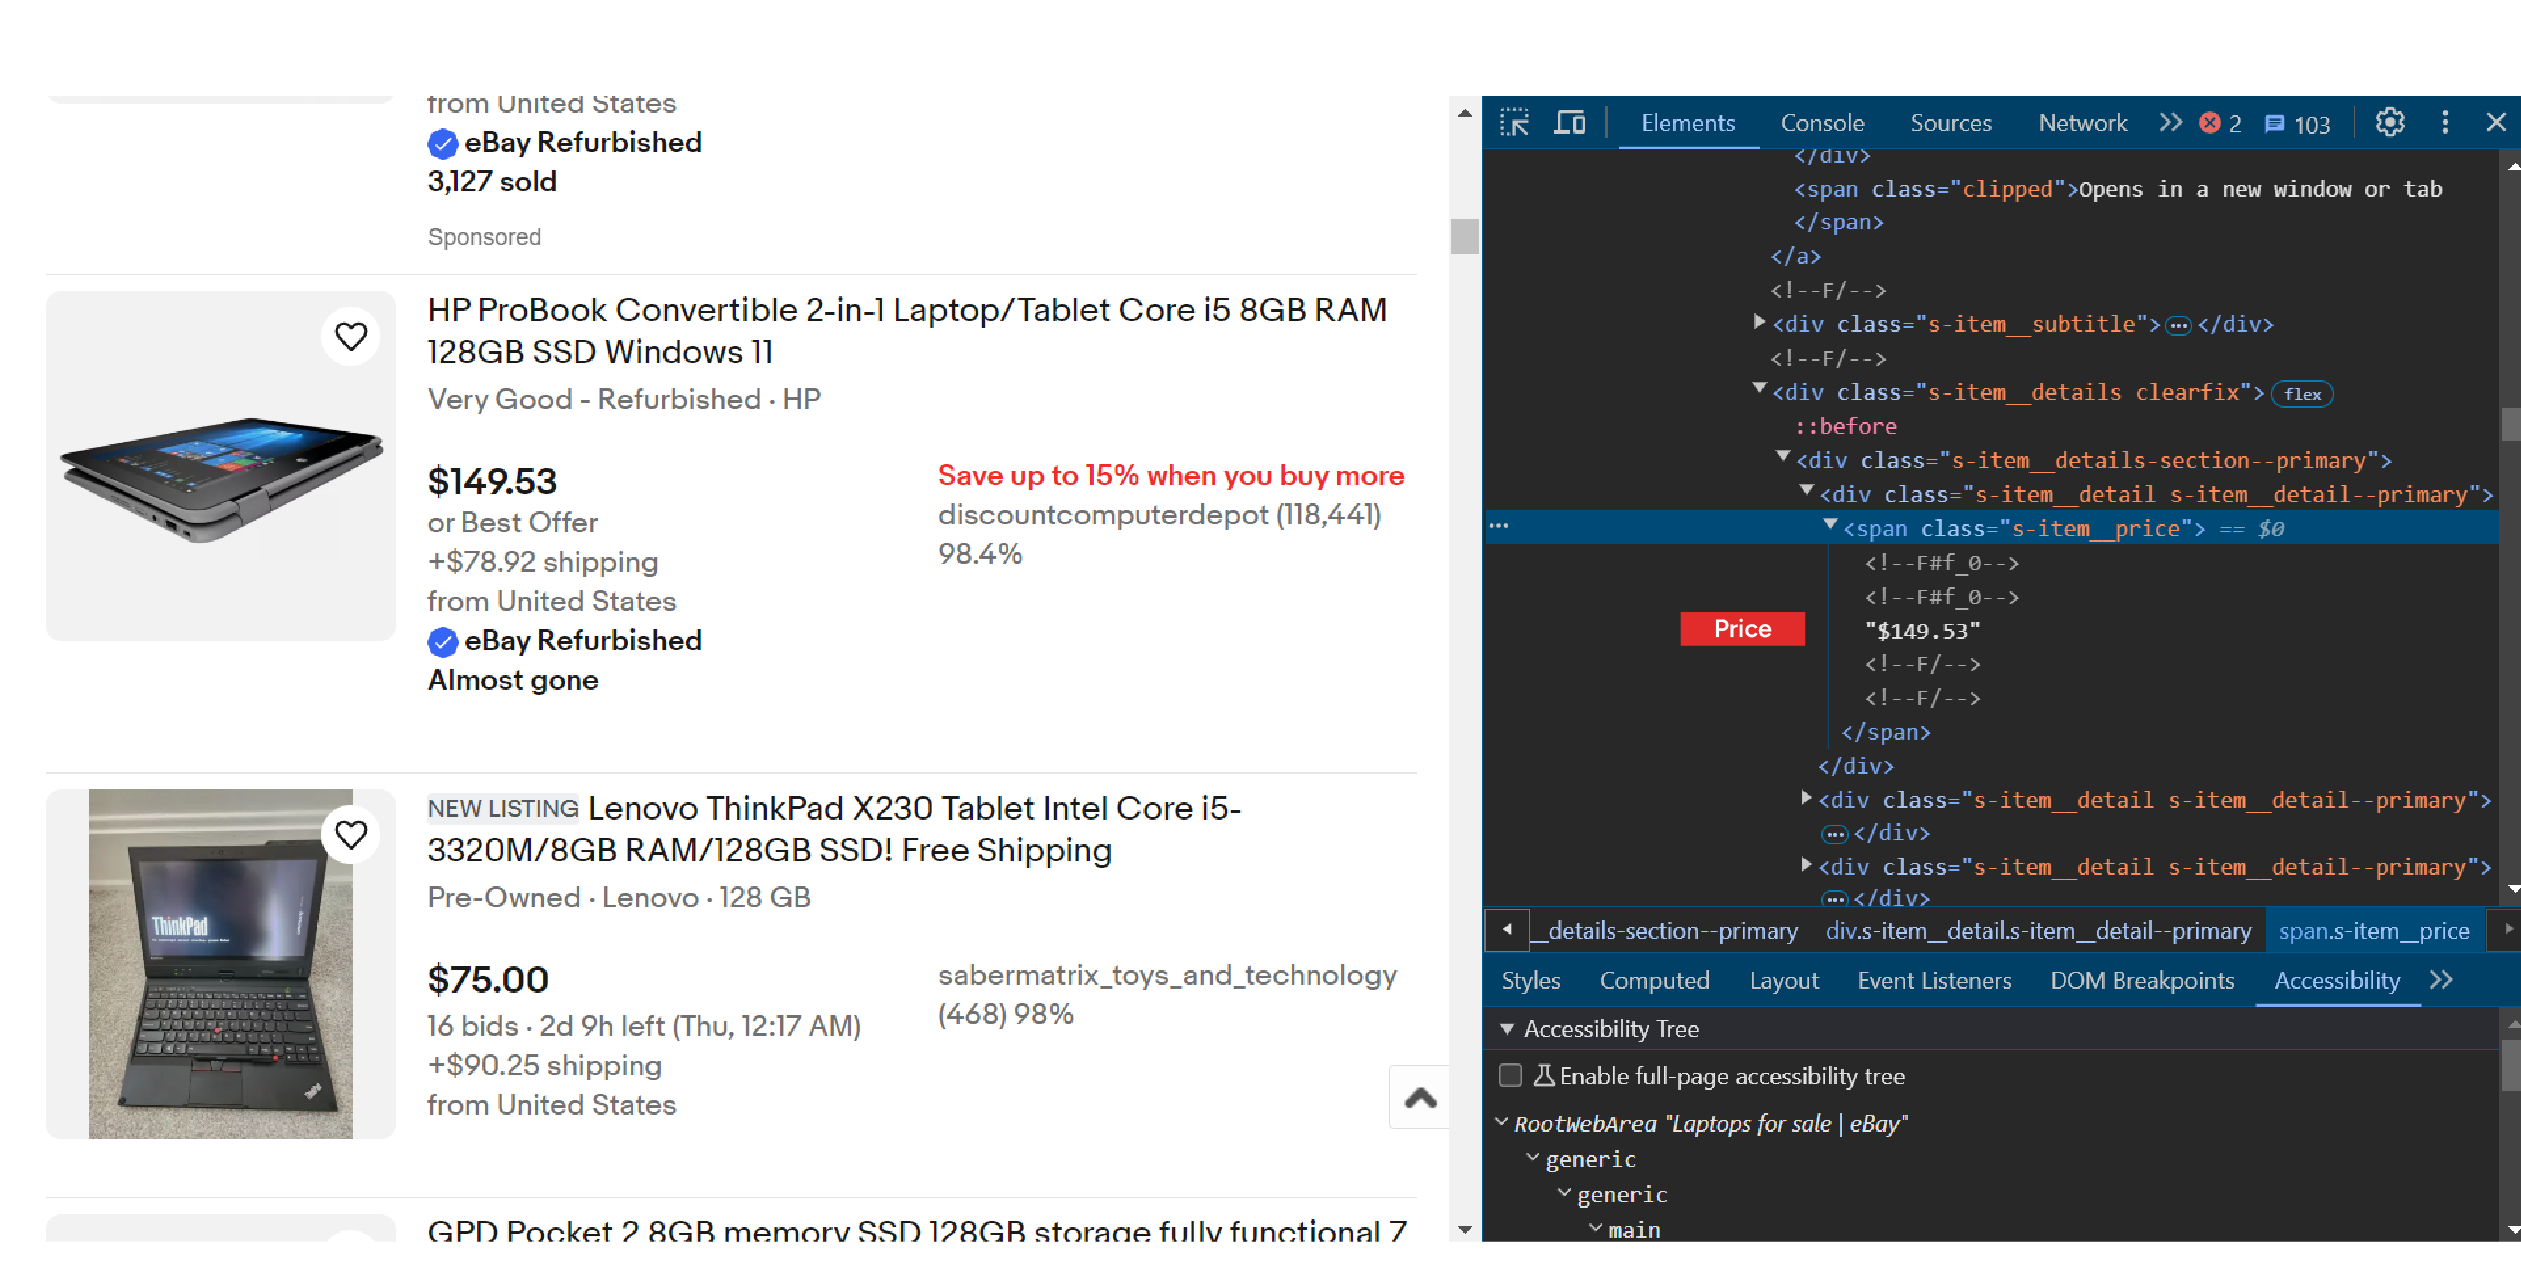The height and width of the screenshot is (1280, 2521).
Task: Expand collapsed content of s-item__subtitle div
Action: pos(2179,325)
